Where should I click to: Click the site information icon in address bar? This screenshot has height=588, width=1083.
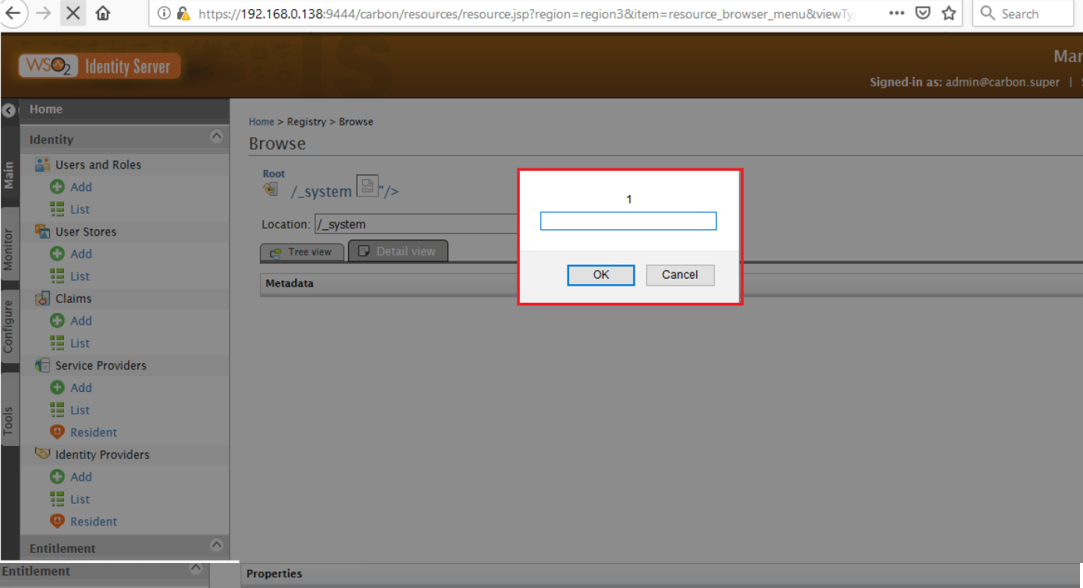pyautogui.click(x=164, y=13)
